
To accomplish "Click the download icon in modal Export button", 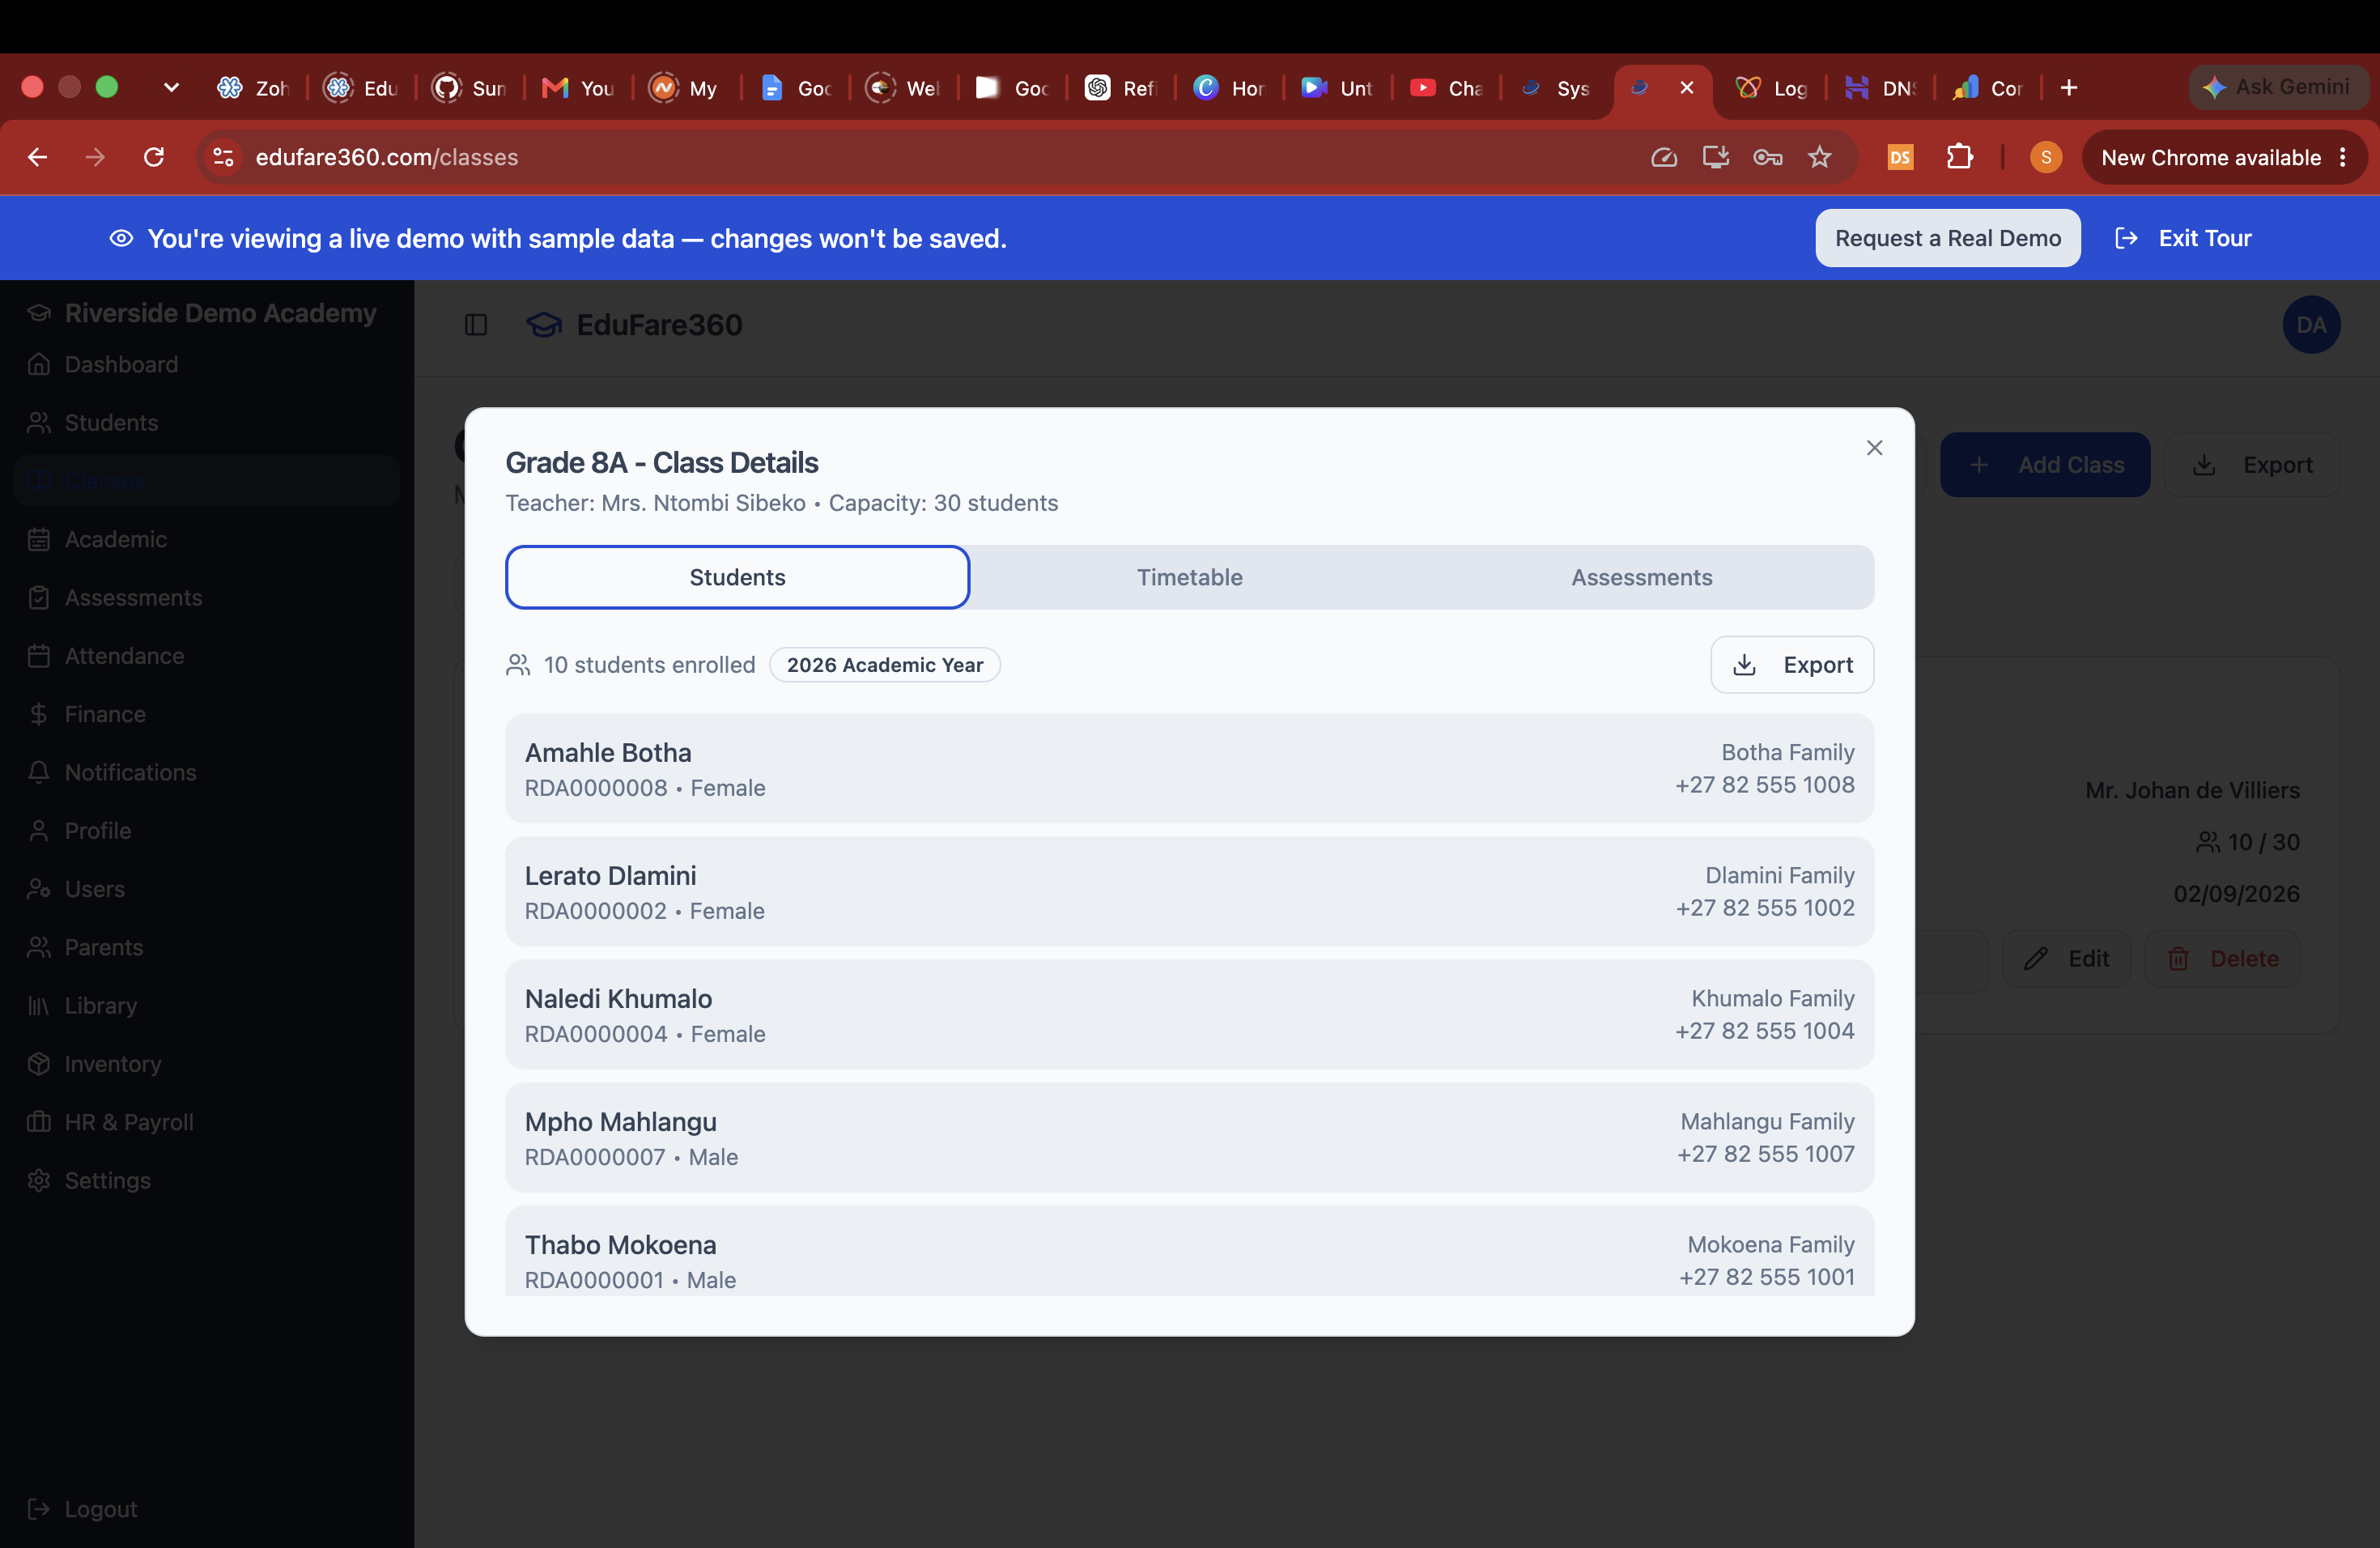I will click(1744, 665).
